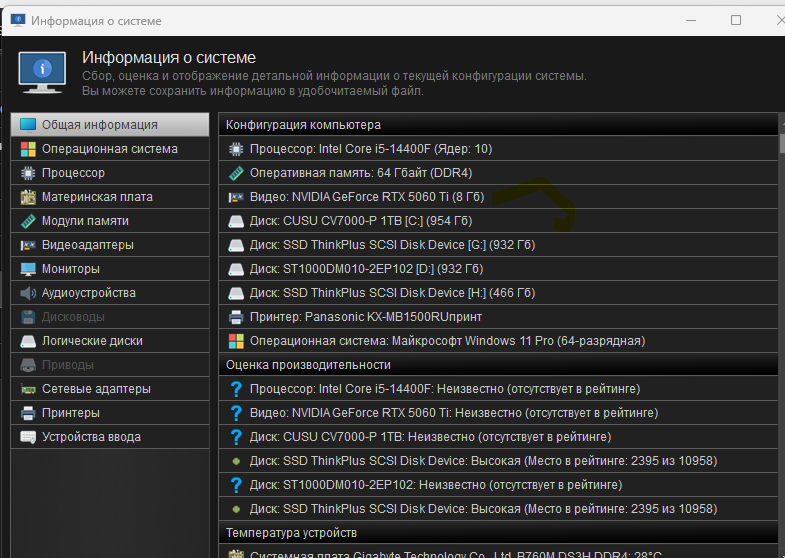Click Windows logo icon beside Windows 11 Pro row
Viewport: 785px width, 558px height.
(x=236, y=341)
